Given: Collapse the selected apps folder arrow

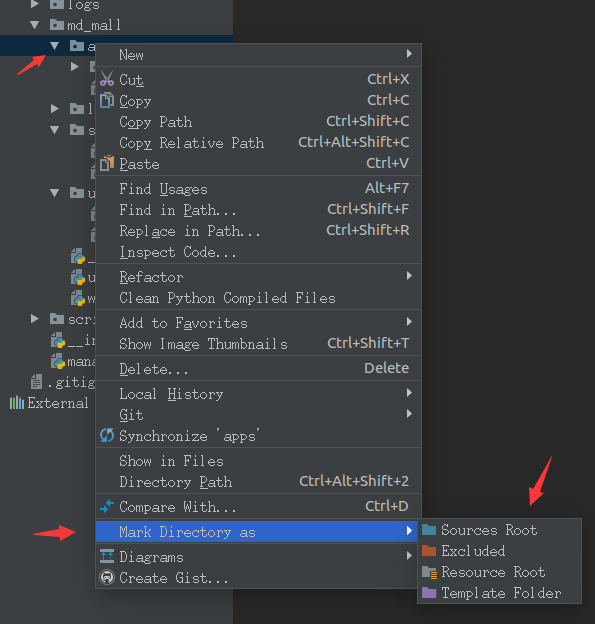Looking at the screenshot, I should tap(55, 46).
